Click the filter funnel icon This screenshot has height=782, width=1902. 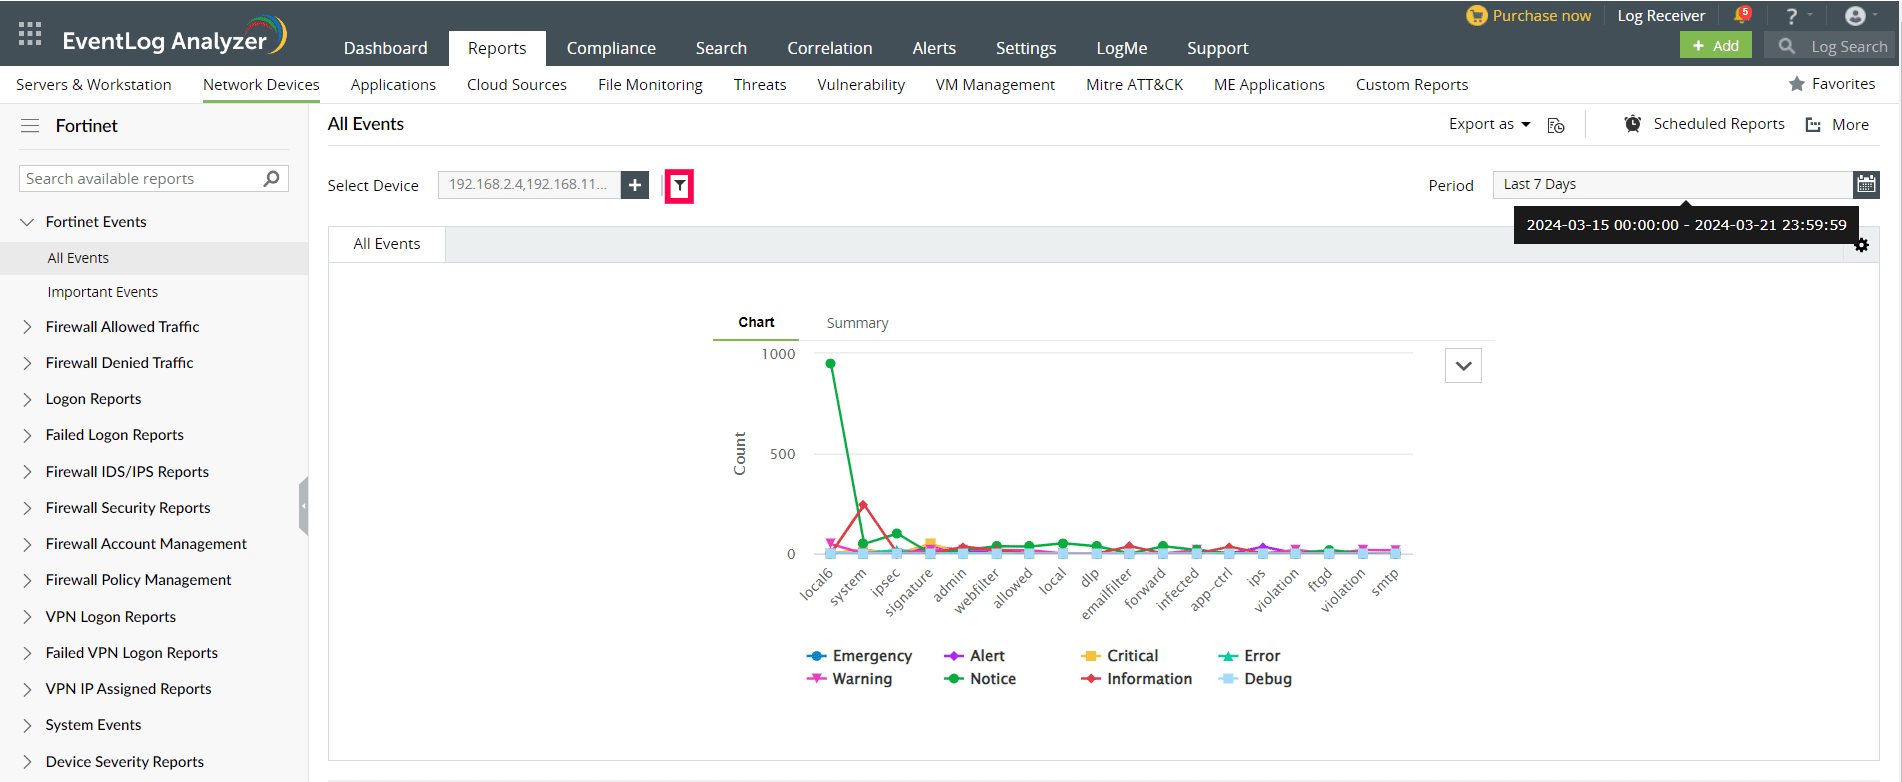tap(679, 185)
